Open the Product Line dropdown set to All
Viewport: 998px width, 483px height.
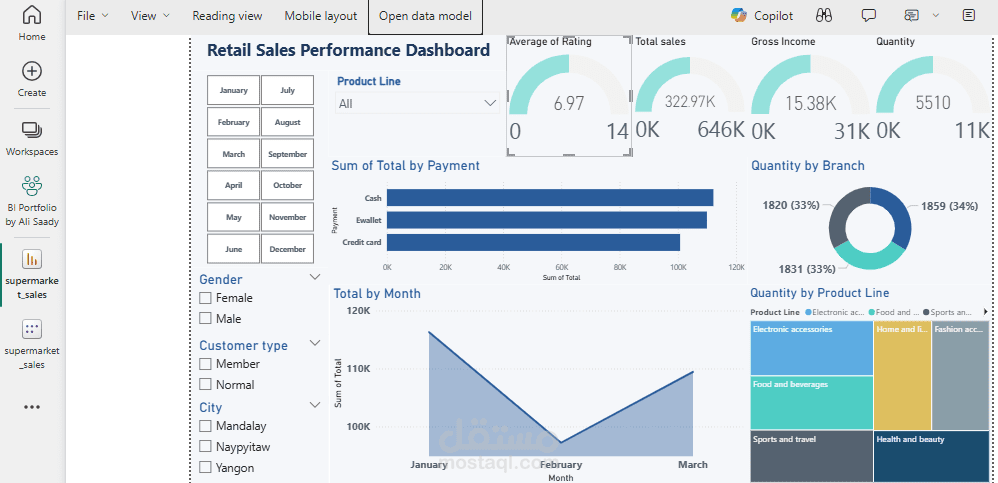418,103
